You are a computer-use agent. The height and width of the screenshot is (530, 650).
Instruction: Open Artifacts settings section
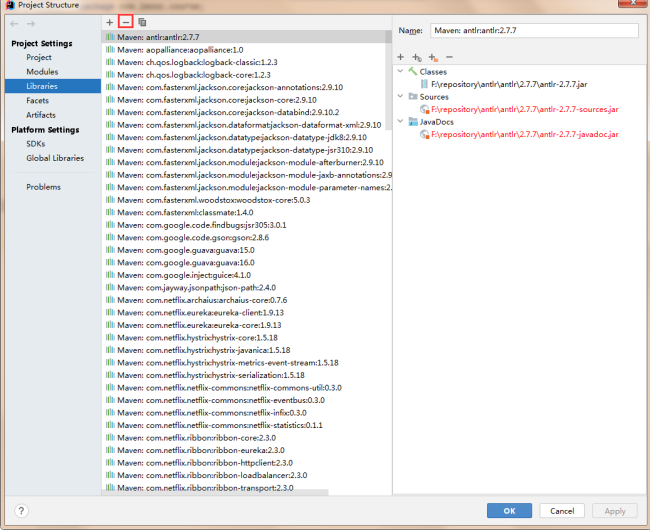41,115
